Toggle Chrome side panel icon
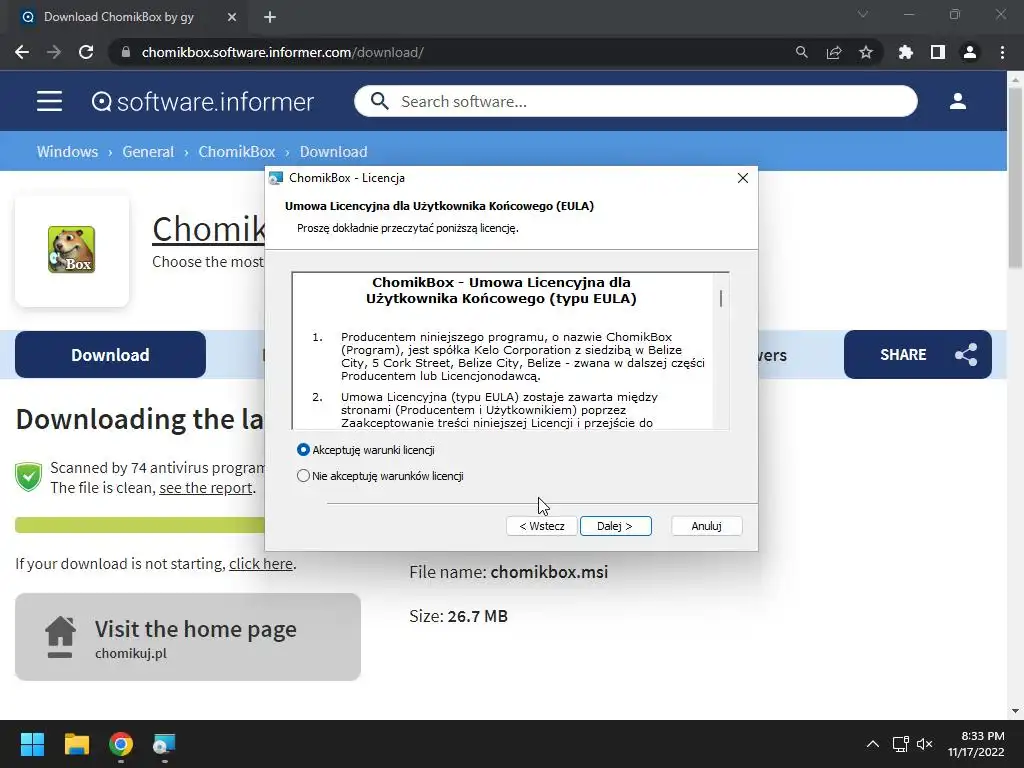Screen dimensions: 1024x768 (938, 52)
